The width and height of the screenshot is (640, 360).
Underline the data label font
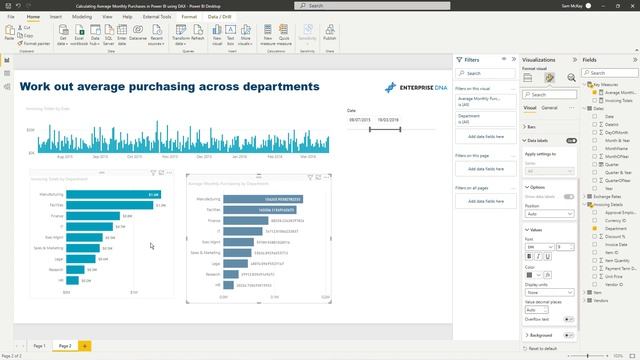pyautogui.click(x=548, y=256)
